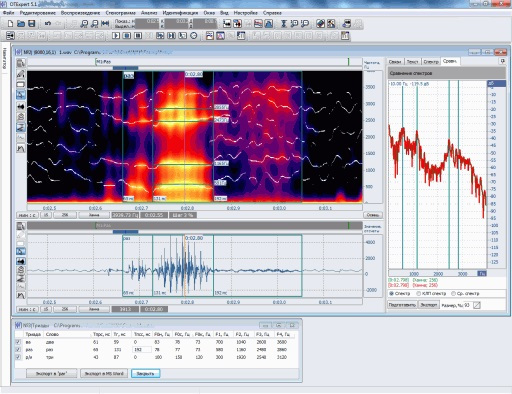Click the blue scroll thumb above waveform
The height and width of the screenshot is (394, 512).
point(125,232)
